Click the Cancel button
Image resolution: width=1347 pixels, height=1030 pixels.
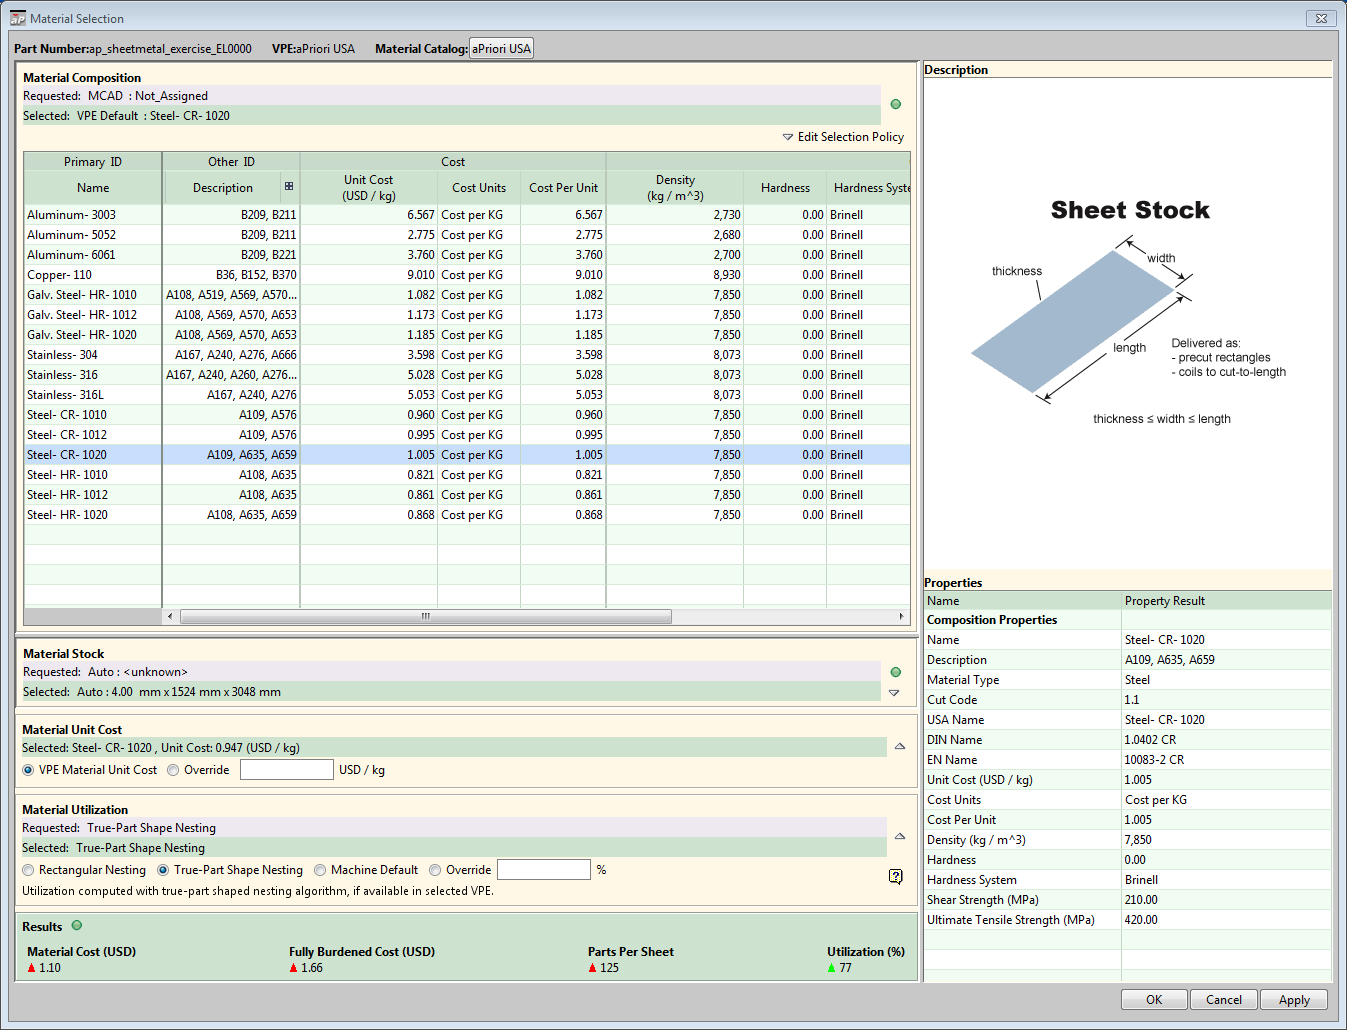pos(1223,1000)
